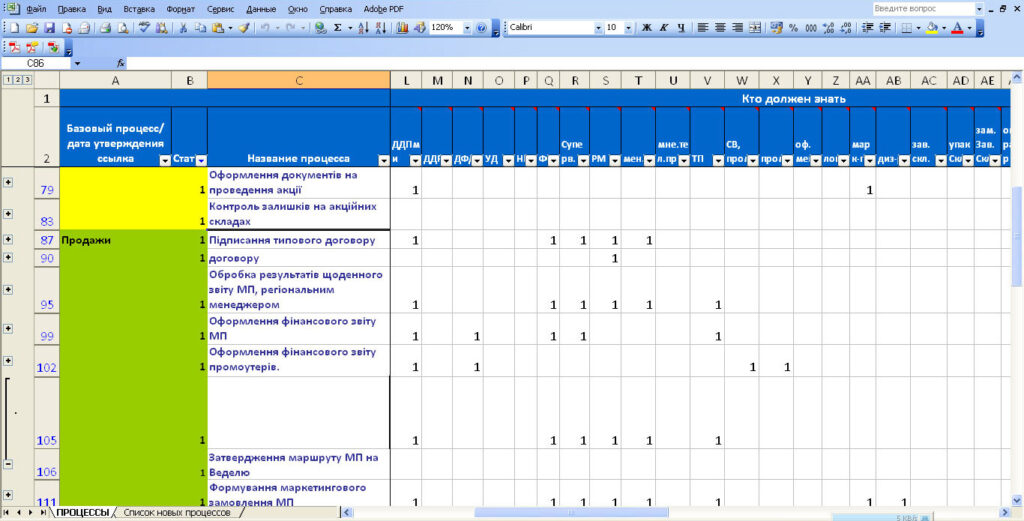Click in the Name Box C86

pos(36,63)
